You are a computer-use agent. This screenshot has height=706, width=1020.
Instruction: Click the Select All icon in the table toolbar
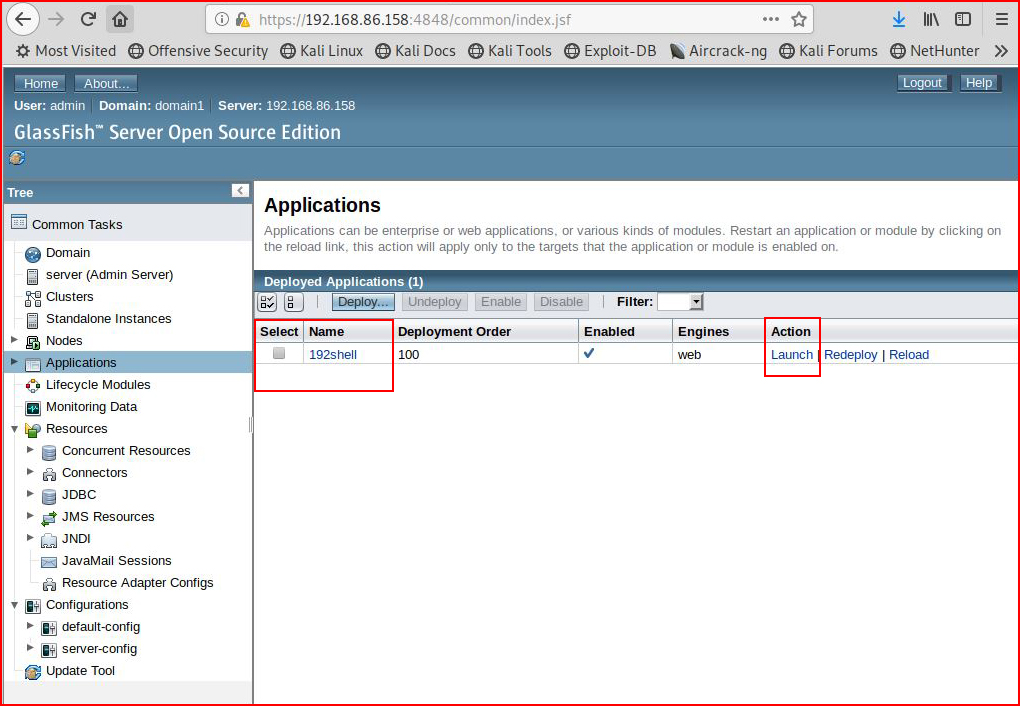[x=267, y=302]
